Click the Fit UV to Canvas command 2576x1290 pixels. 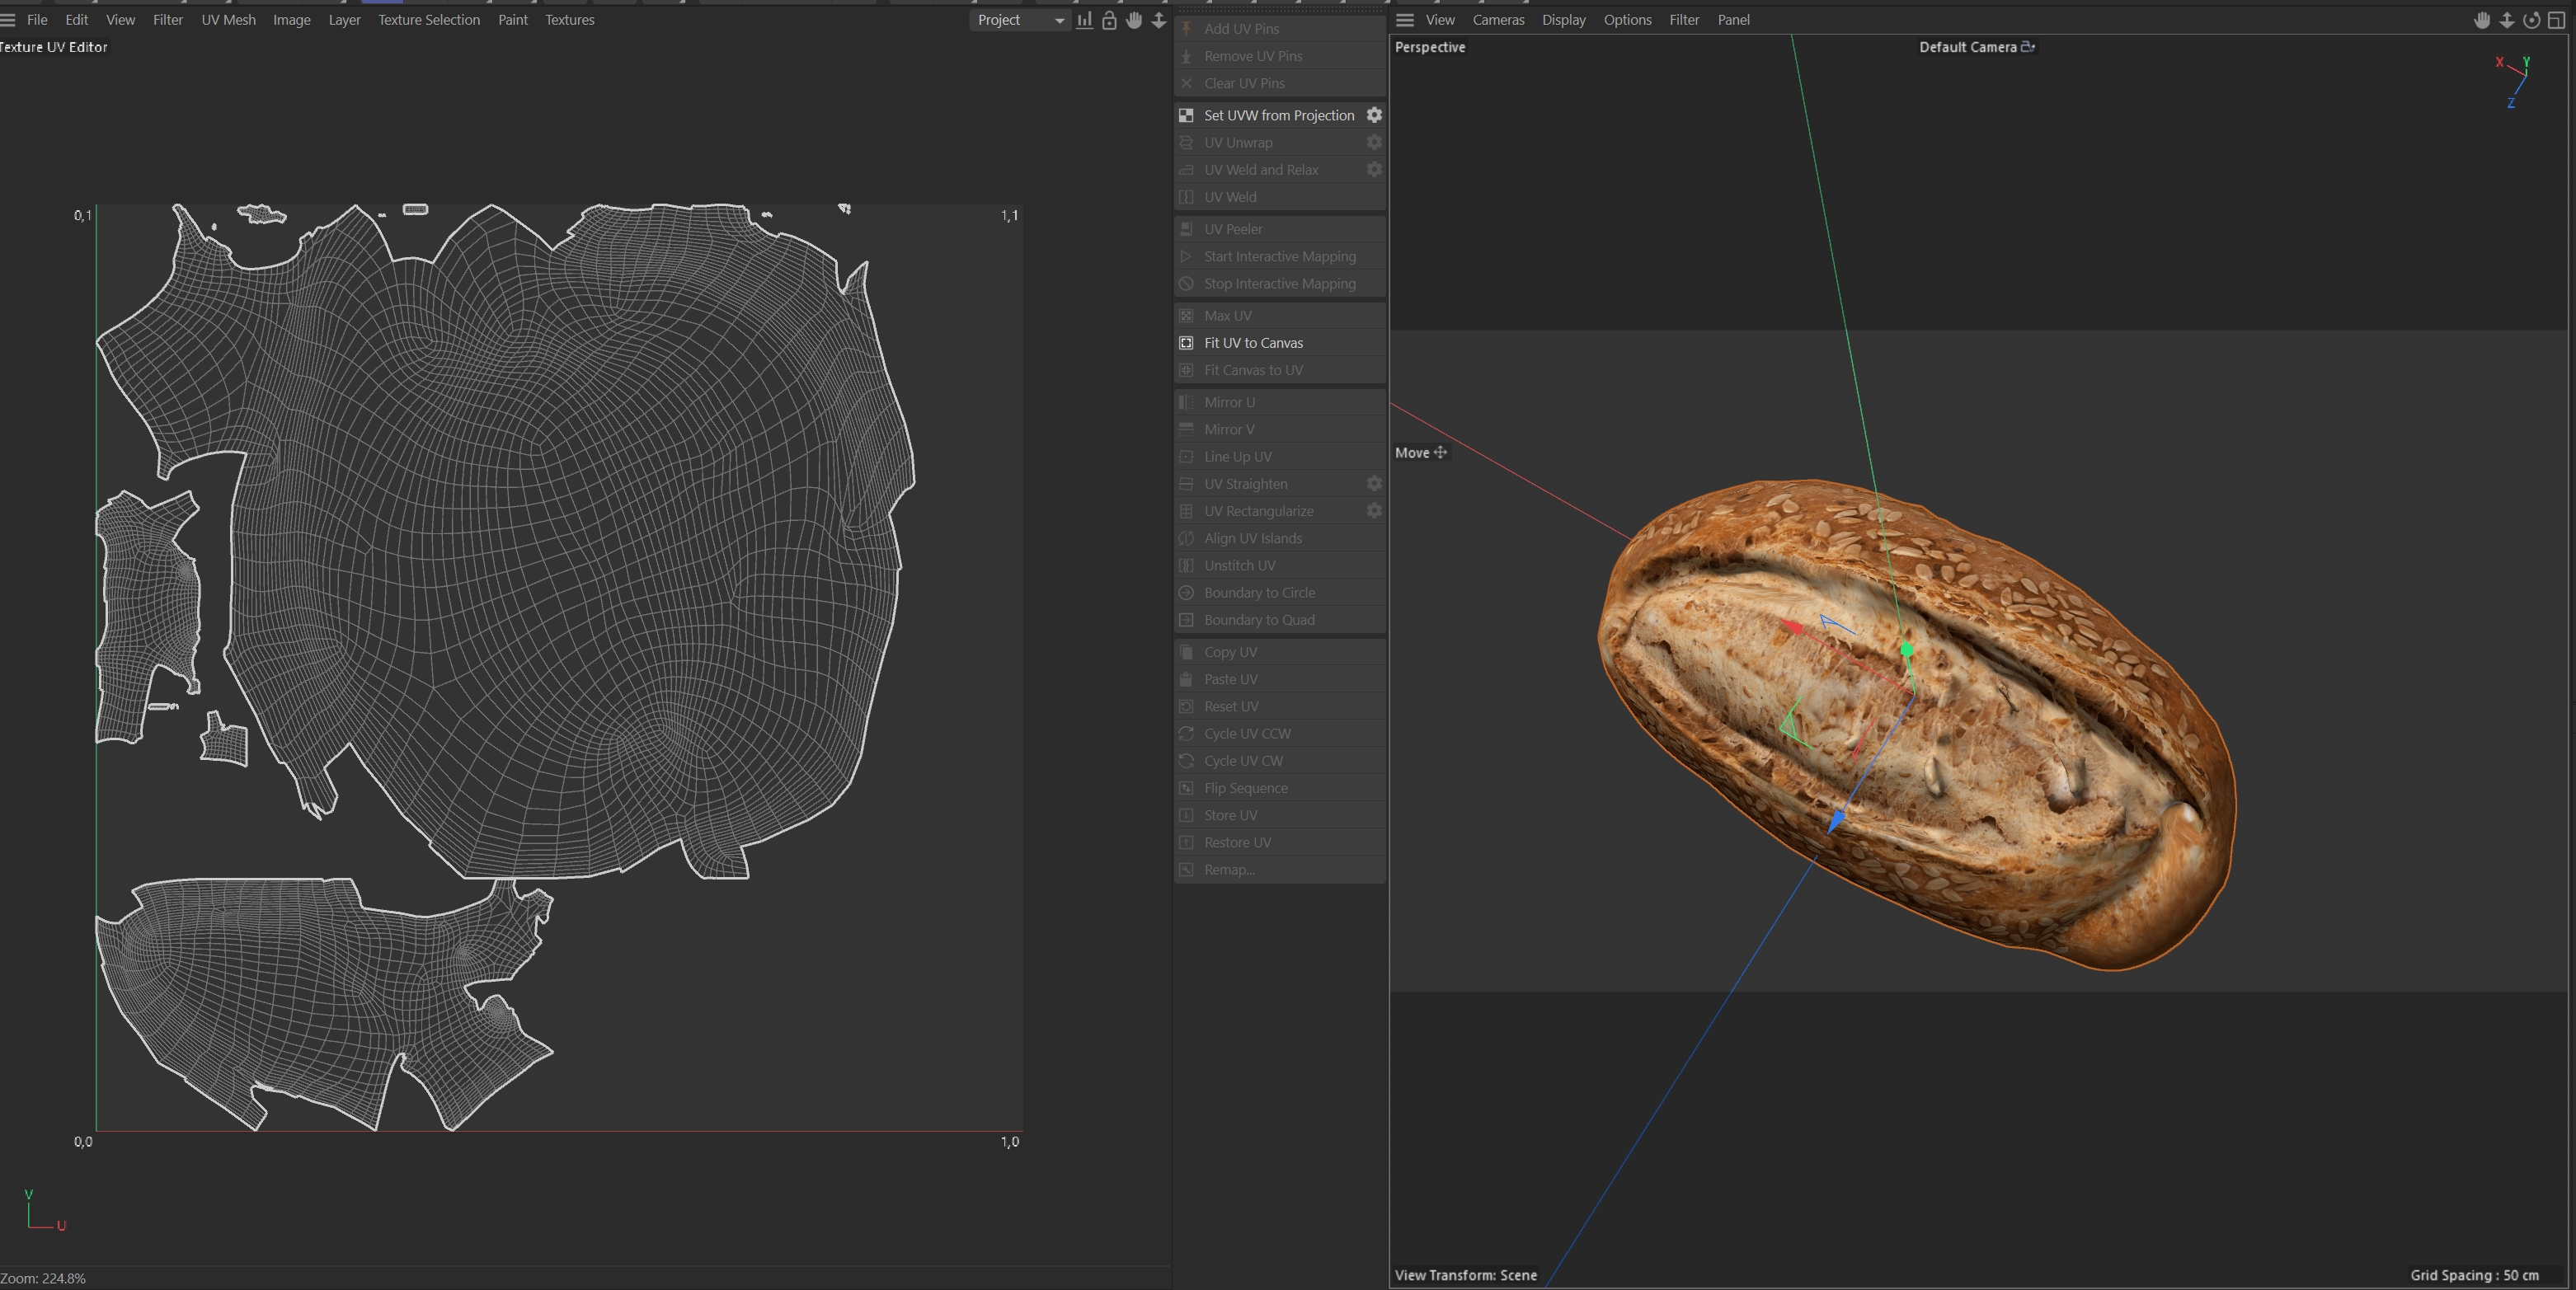[x=1253, y=343]
